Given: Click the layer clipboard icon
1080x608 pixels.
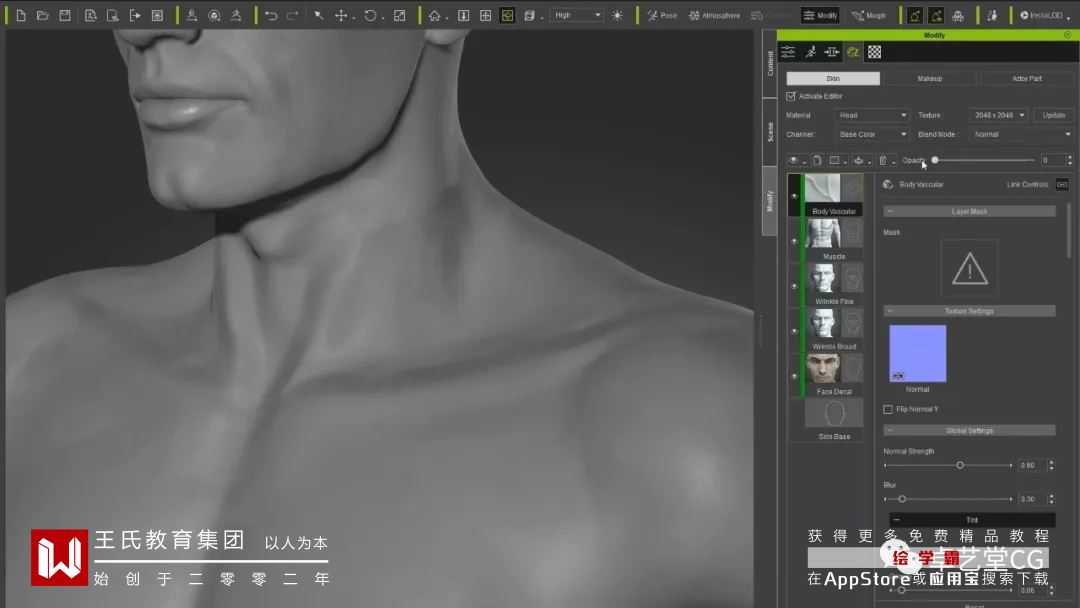Looking at the screenshot, I should point(817,160).
